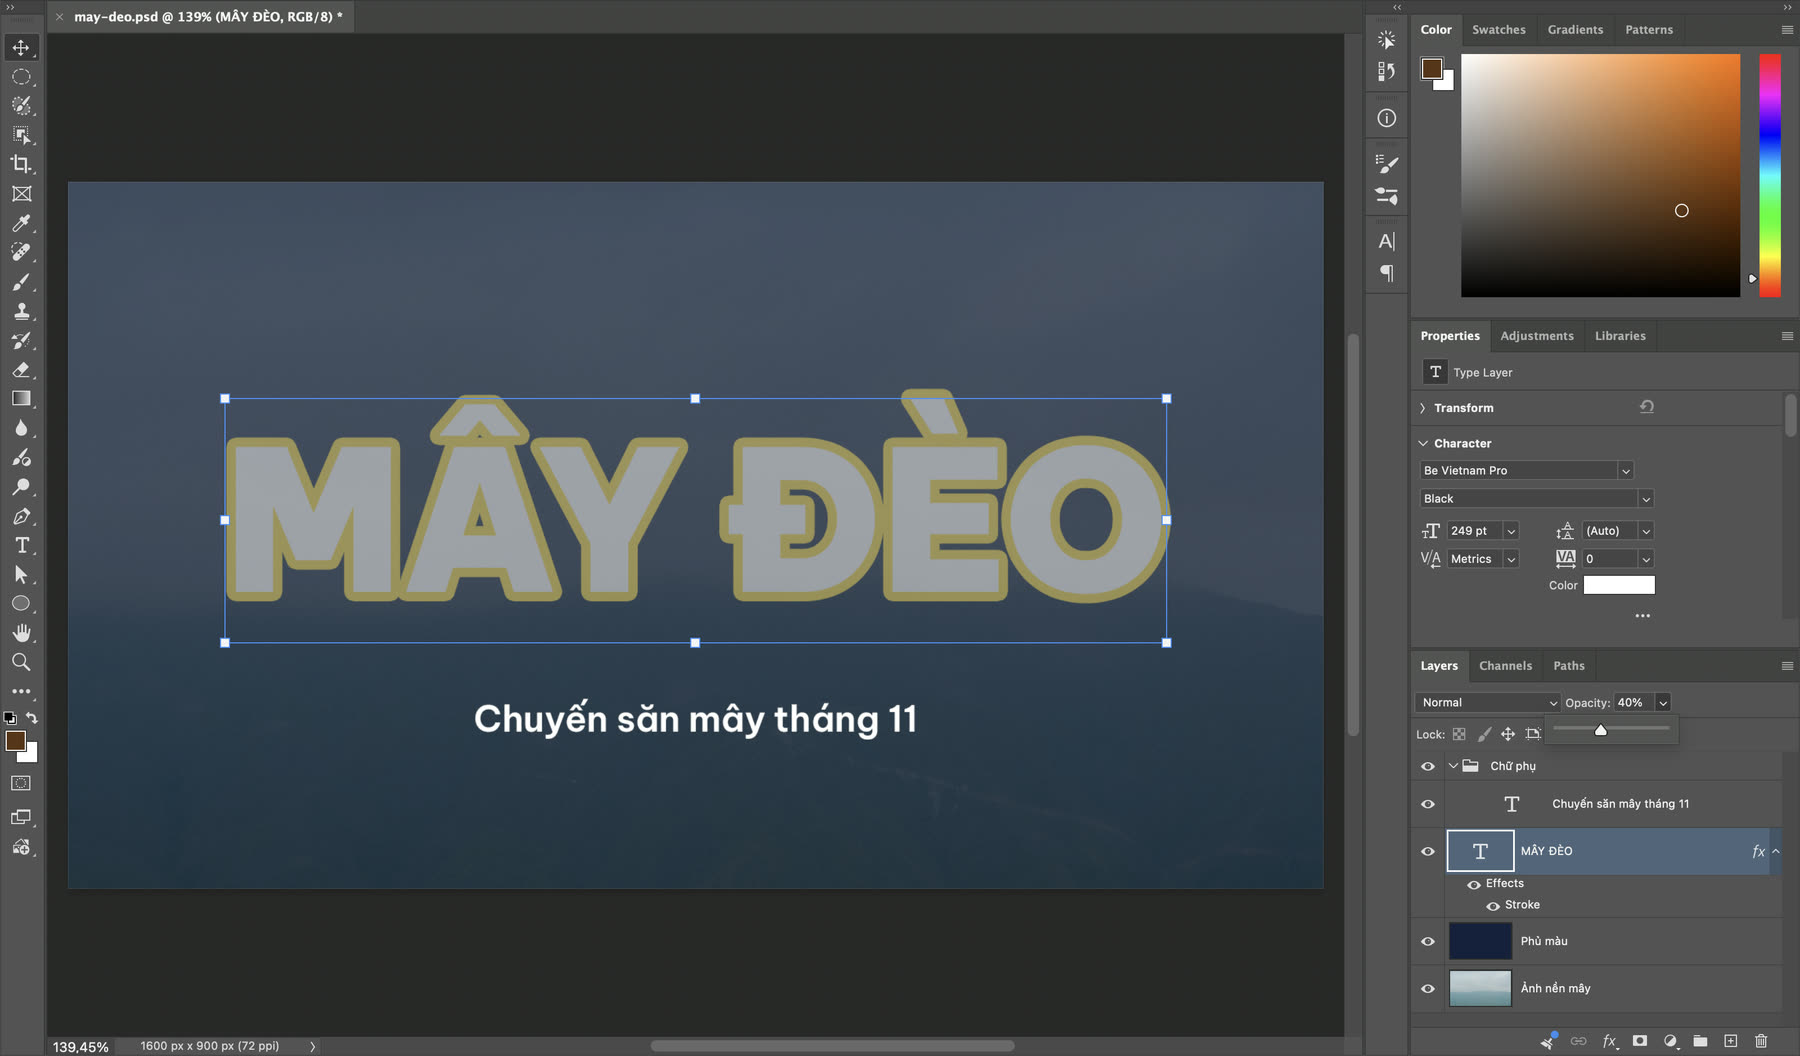The width and height of the screenshot is (1800, 1056).
Task: Collapse the Character section
Action: [x=1422, y=443]
